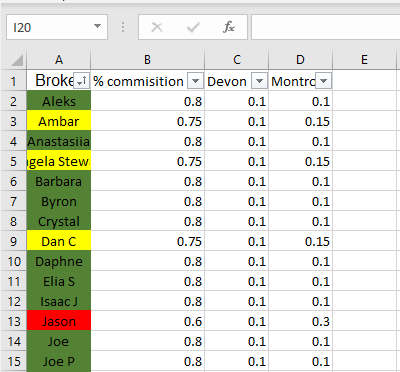This screenshot has height=372, width=400.
Task: Open the Broker column filter dropdown
Action: (81, 81)
